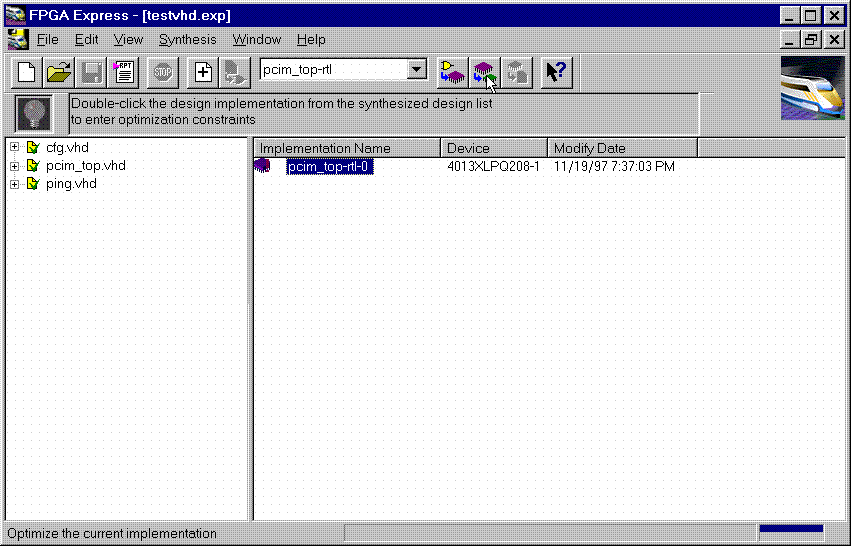The image size is (851, 546).
Task: Select the pcim_top-rtl-0 implementation row
Action: 330,167
